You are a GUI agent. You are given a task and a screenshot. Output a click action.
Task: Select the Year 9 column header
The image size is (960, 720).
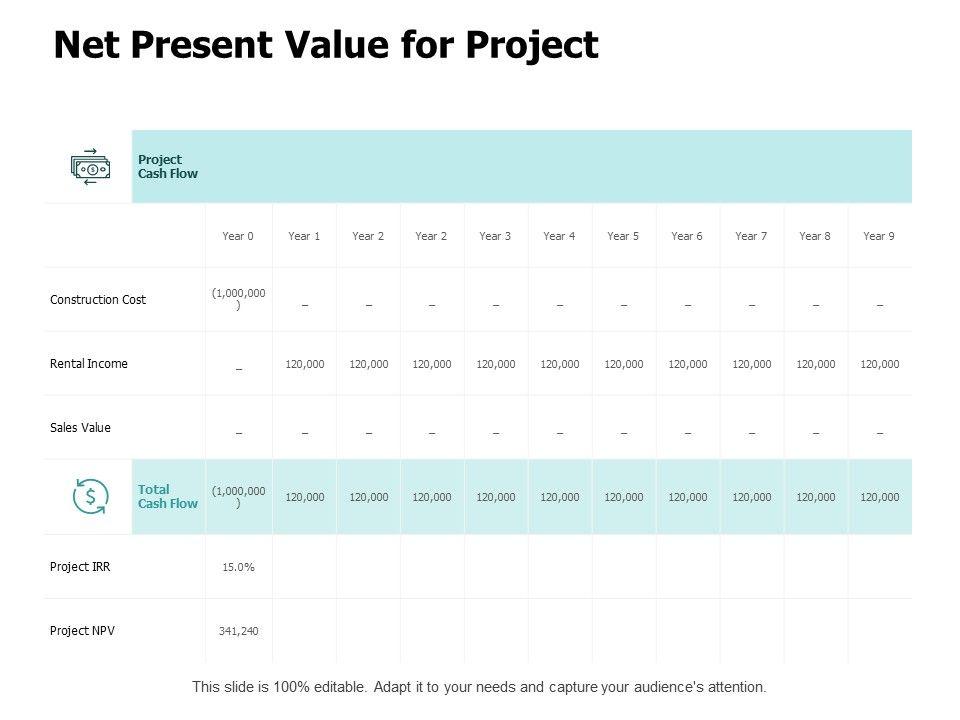(879, 236)
